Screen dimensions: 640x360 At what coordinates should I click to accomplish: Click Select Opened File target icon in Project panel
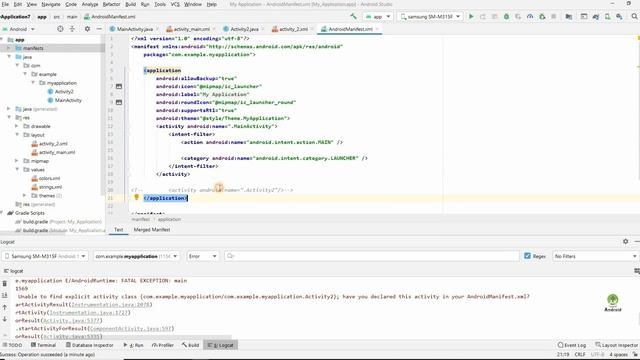click(60, 29)
